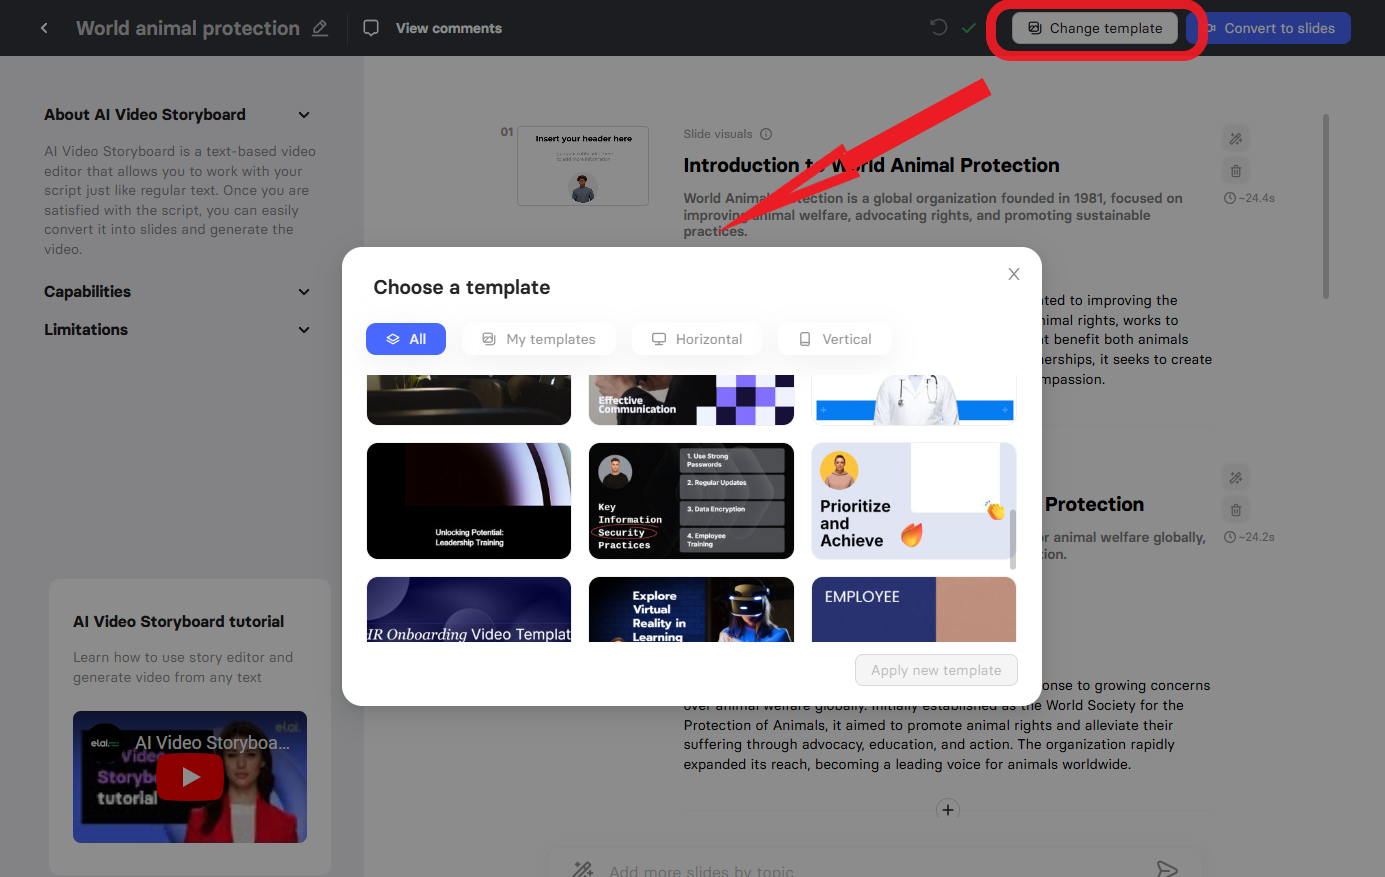
Task: Open the slide 01 thumbnail preview
Action: [x=583, y=166]
